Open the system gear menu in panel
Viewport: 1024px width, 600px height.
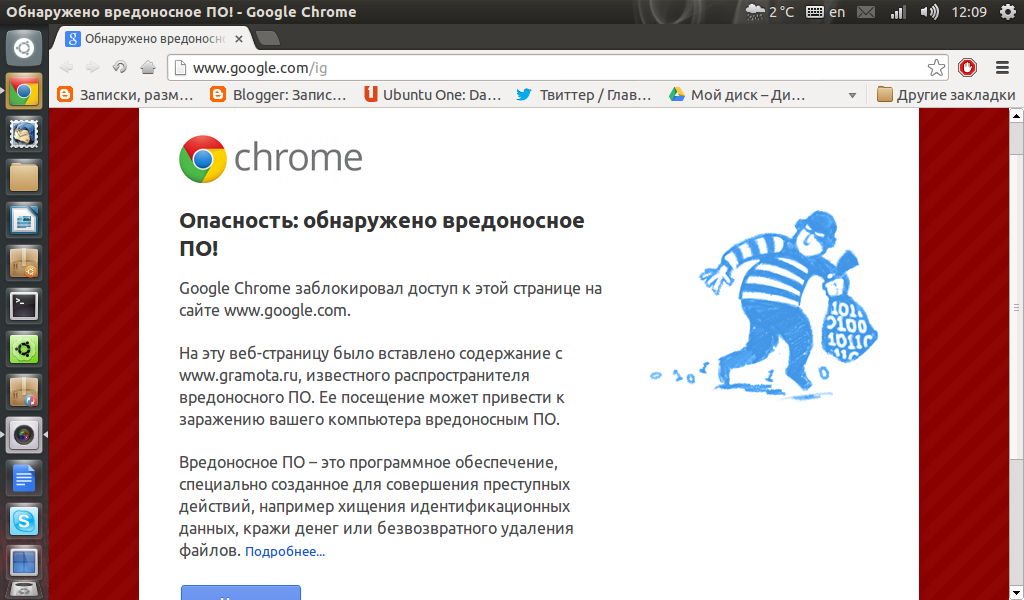(1008, 12)
